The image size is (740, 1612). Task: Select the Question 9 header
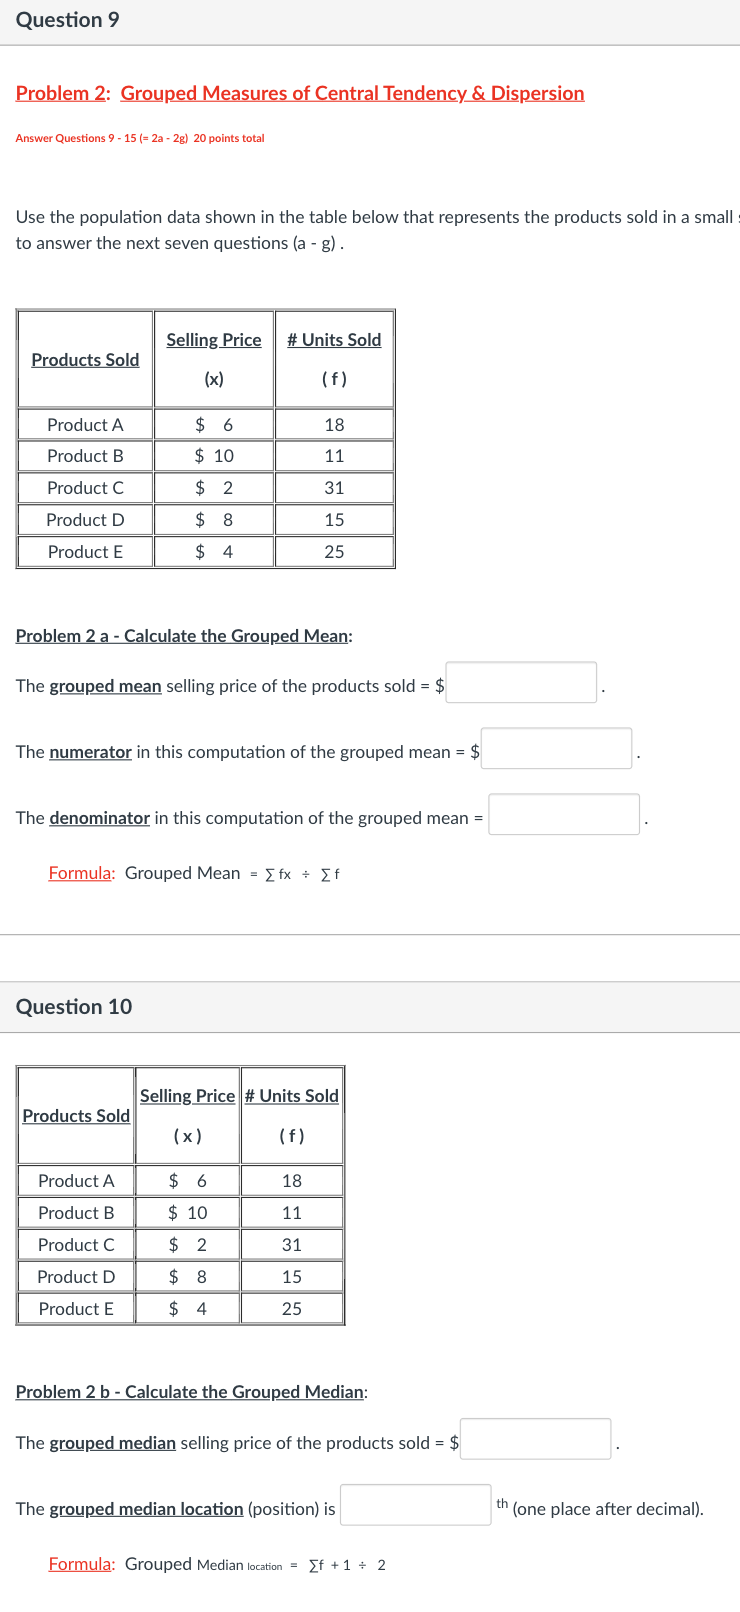[x=68, y=19]
